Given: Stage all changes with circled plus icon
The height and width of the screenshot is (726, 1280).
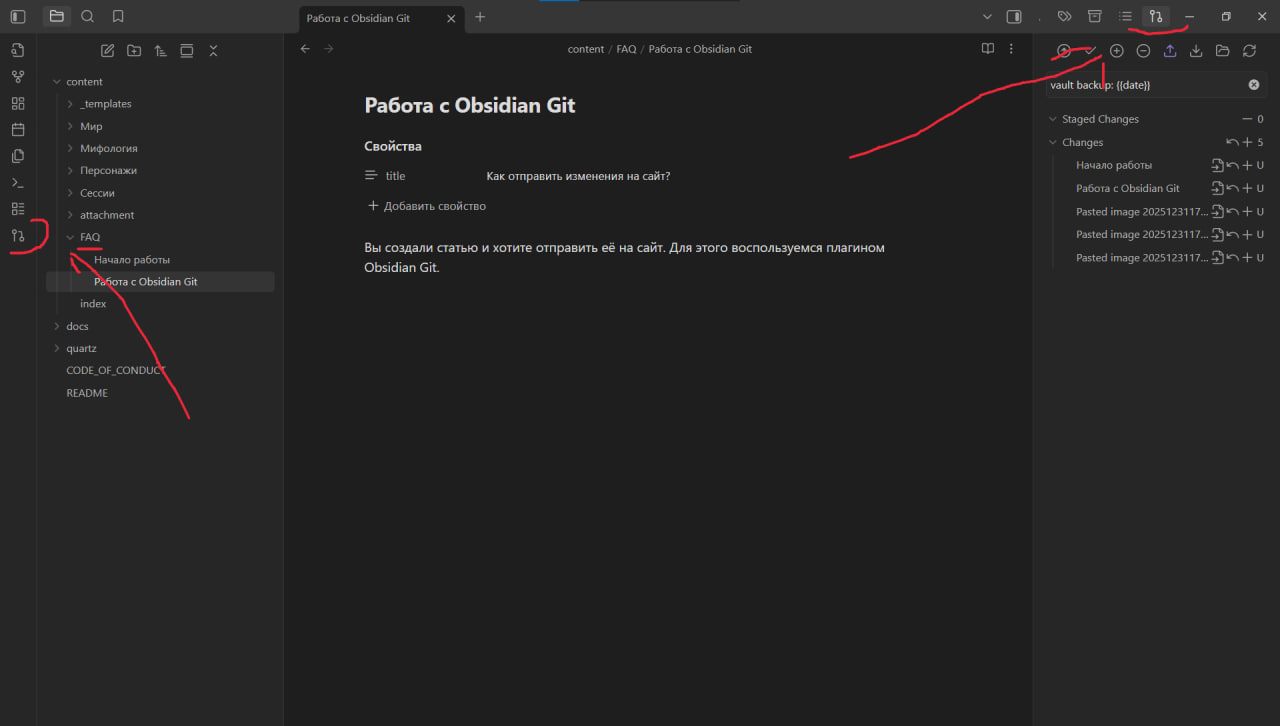Looking at the screenshot, I should 1117,51.
